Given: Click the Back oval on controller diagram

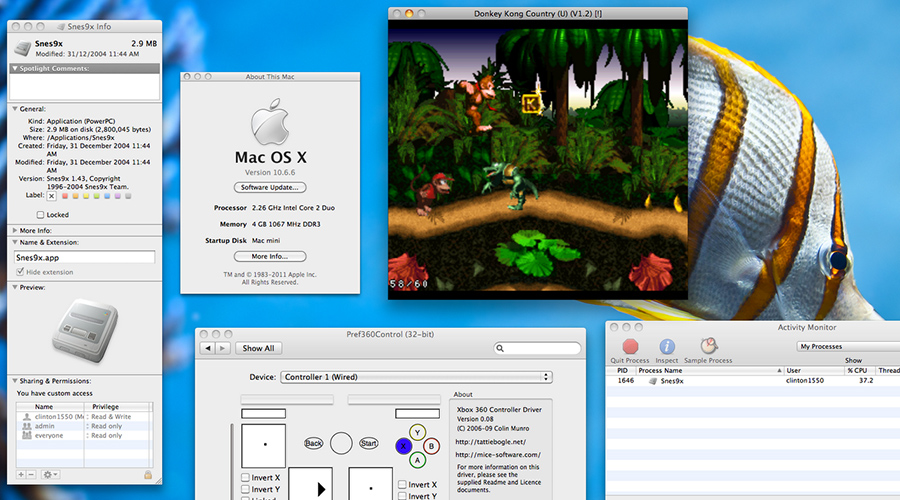Looking at the screenshot, I should [313, 443].
